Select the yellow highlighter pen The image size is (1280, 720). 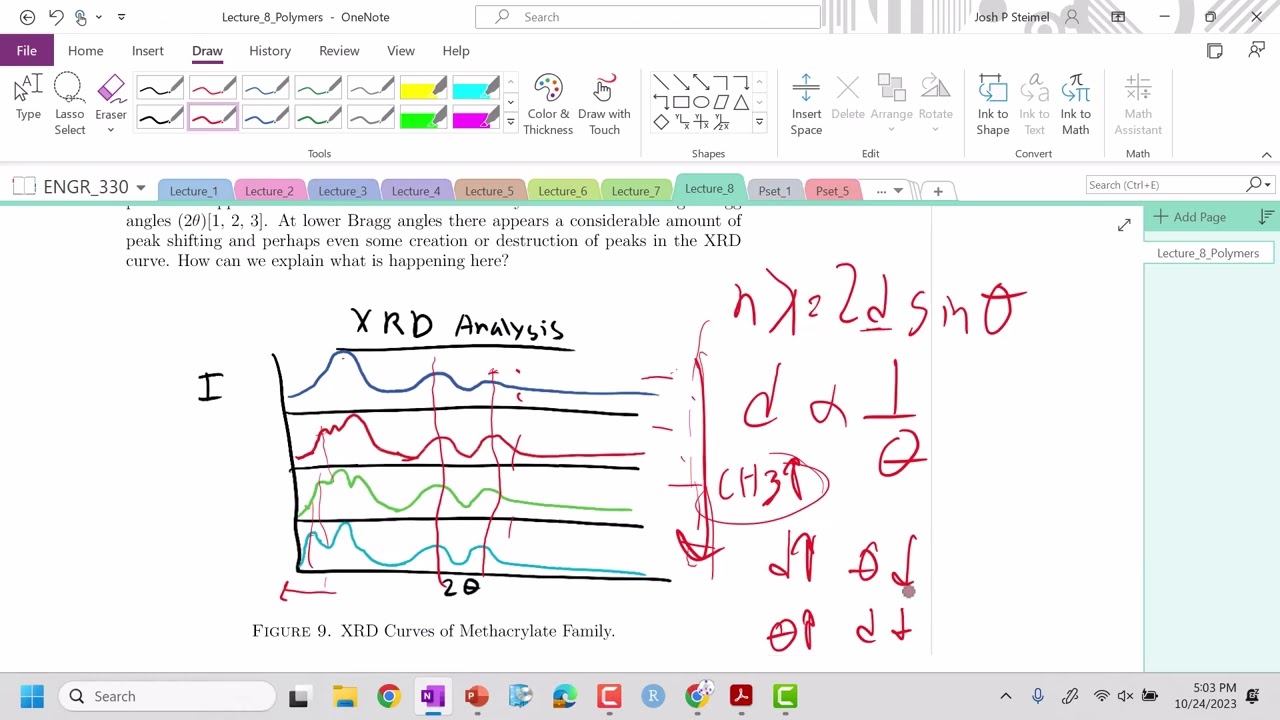tap(424, 90)
